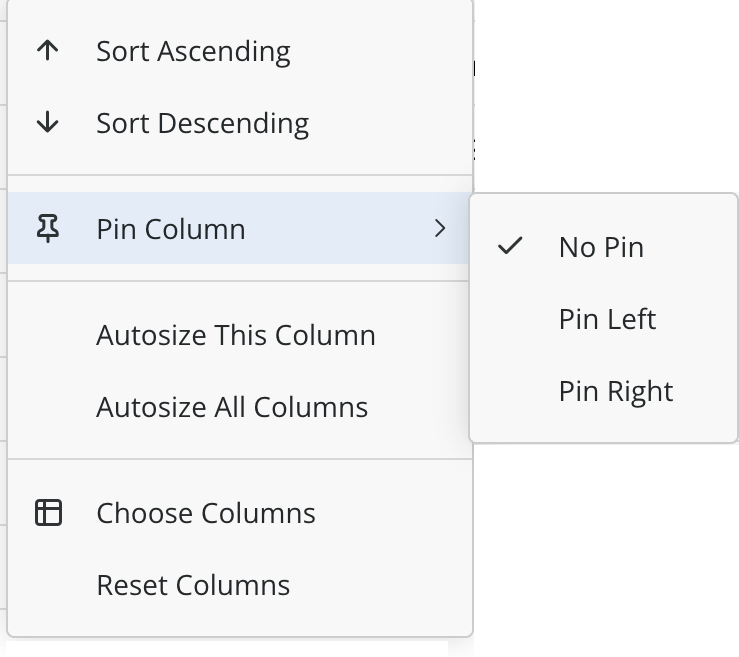This screenshot has width=739, height=657.
Task: Click empty space right of Pin Left label
Action: click(x=700, y=319)
